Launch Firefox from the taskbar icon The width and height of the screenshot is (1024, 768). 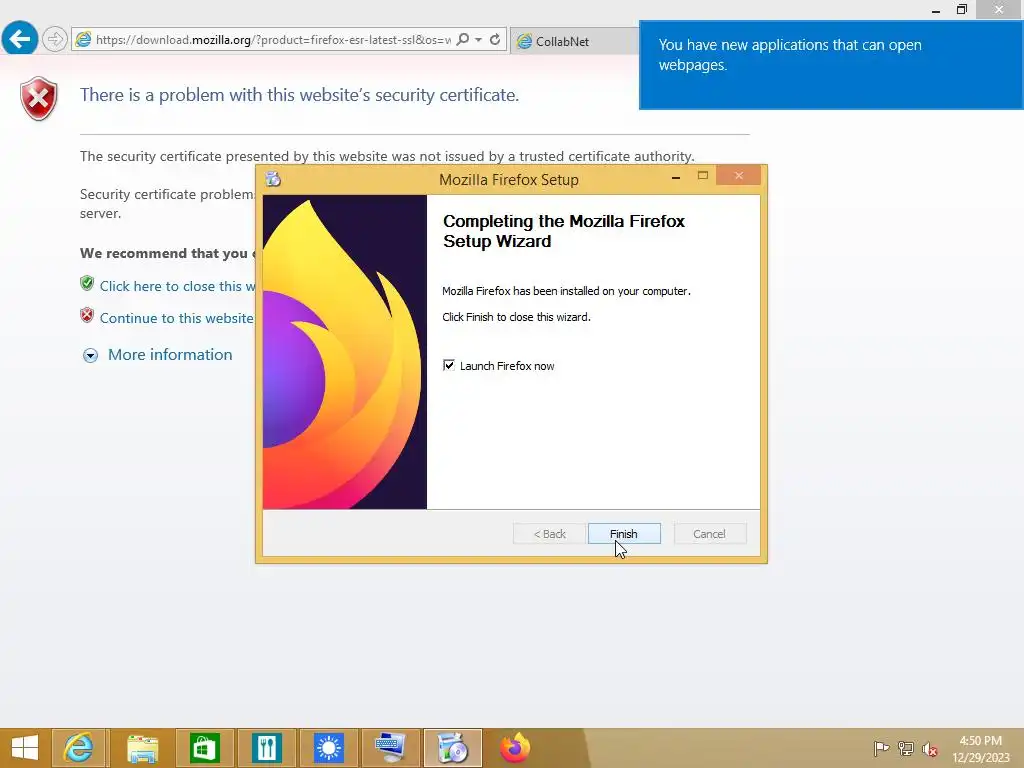[x=515, y=748]
